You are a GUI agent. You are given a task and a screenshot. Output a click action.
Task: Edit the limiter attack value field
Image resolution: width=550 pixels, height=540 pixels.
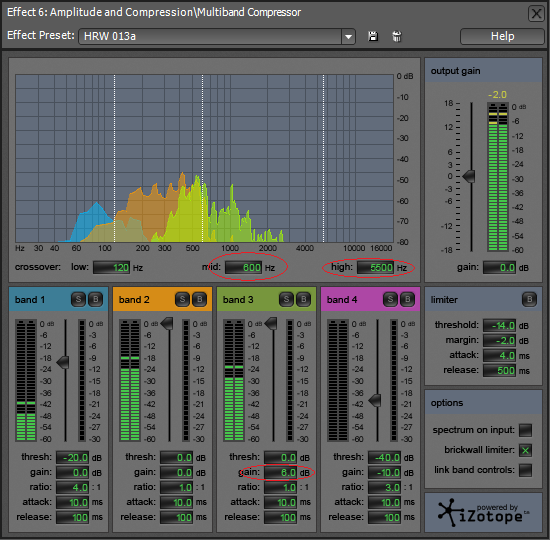499,355
